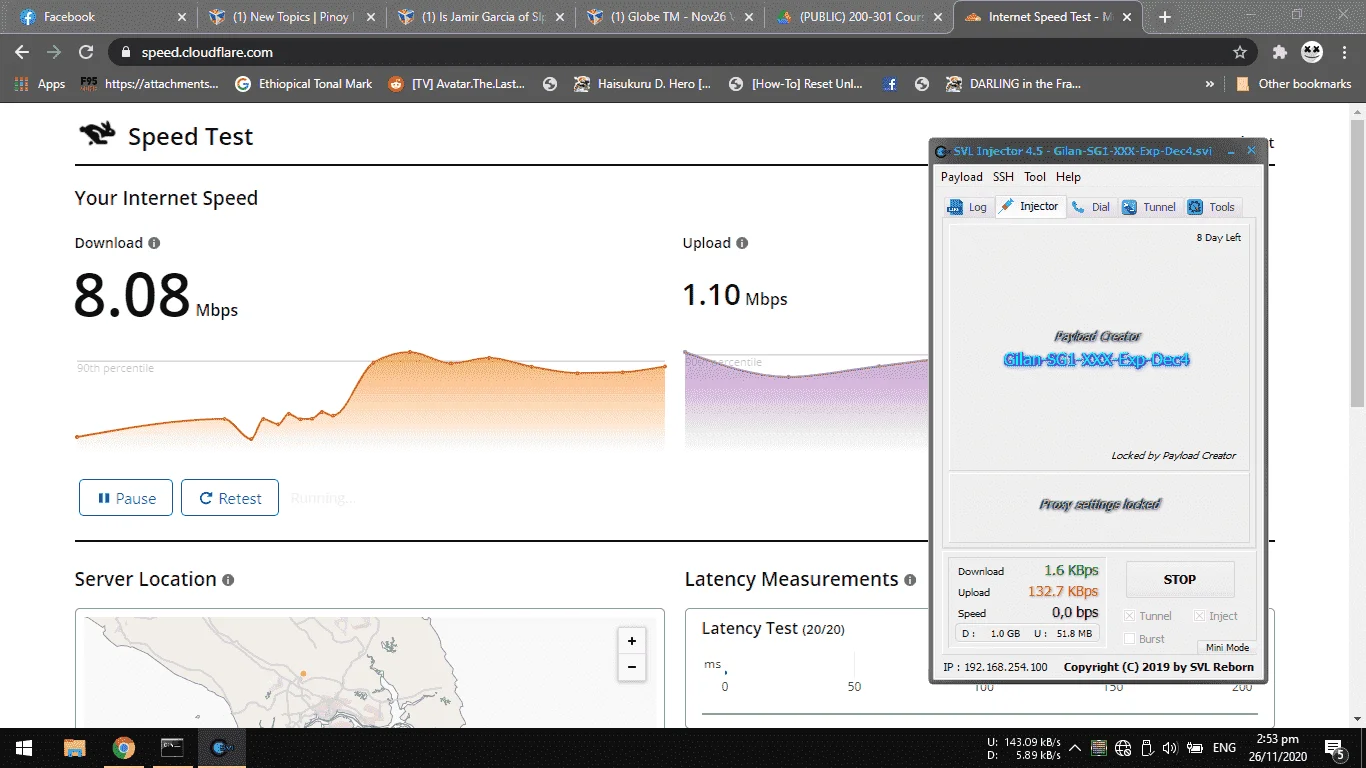Open the DARLING in the Fra... bookmark
The width and height of the screenshot is (1366, 768).
click(1015, 84)
